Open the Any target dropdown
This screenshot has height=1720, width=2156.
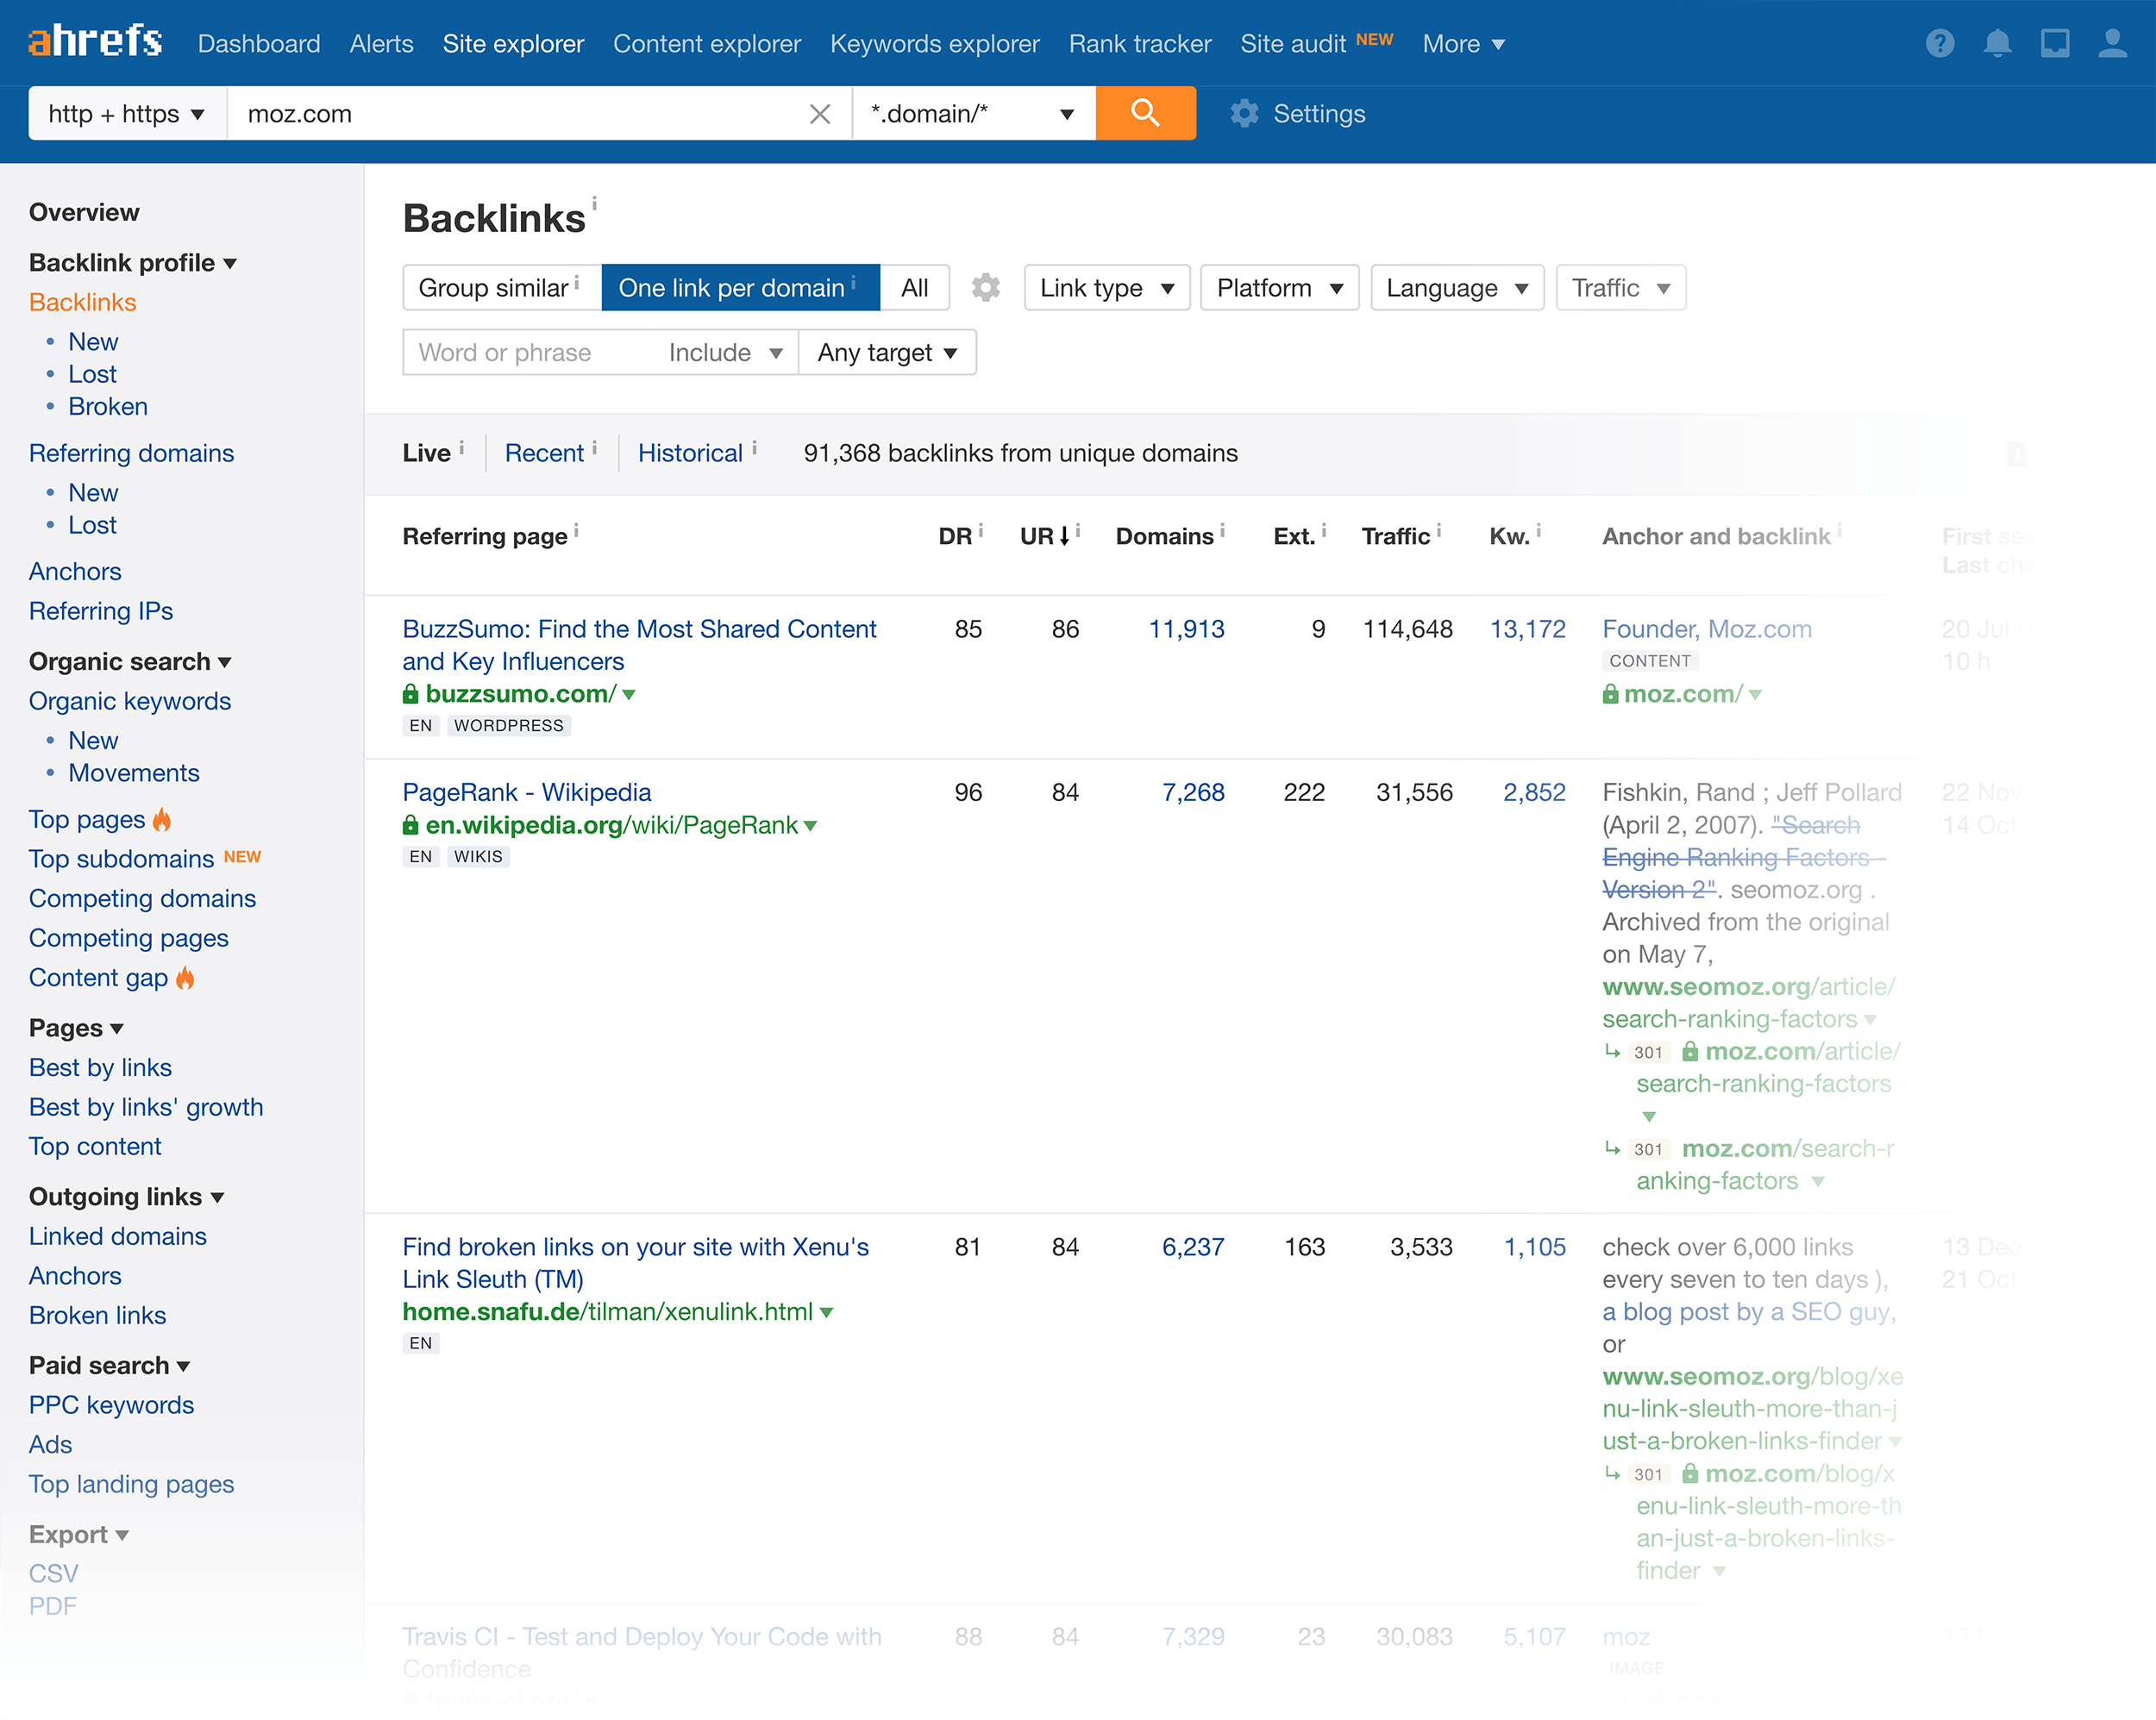[887, 353]
